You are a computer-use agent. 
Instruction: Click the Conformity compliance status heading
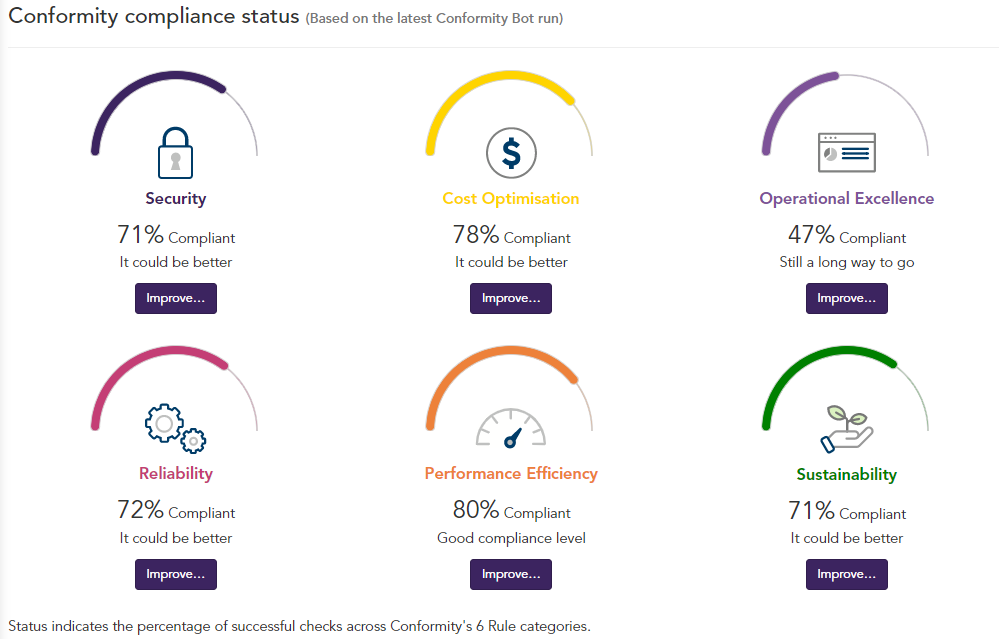(x=155, y=17)
